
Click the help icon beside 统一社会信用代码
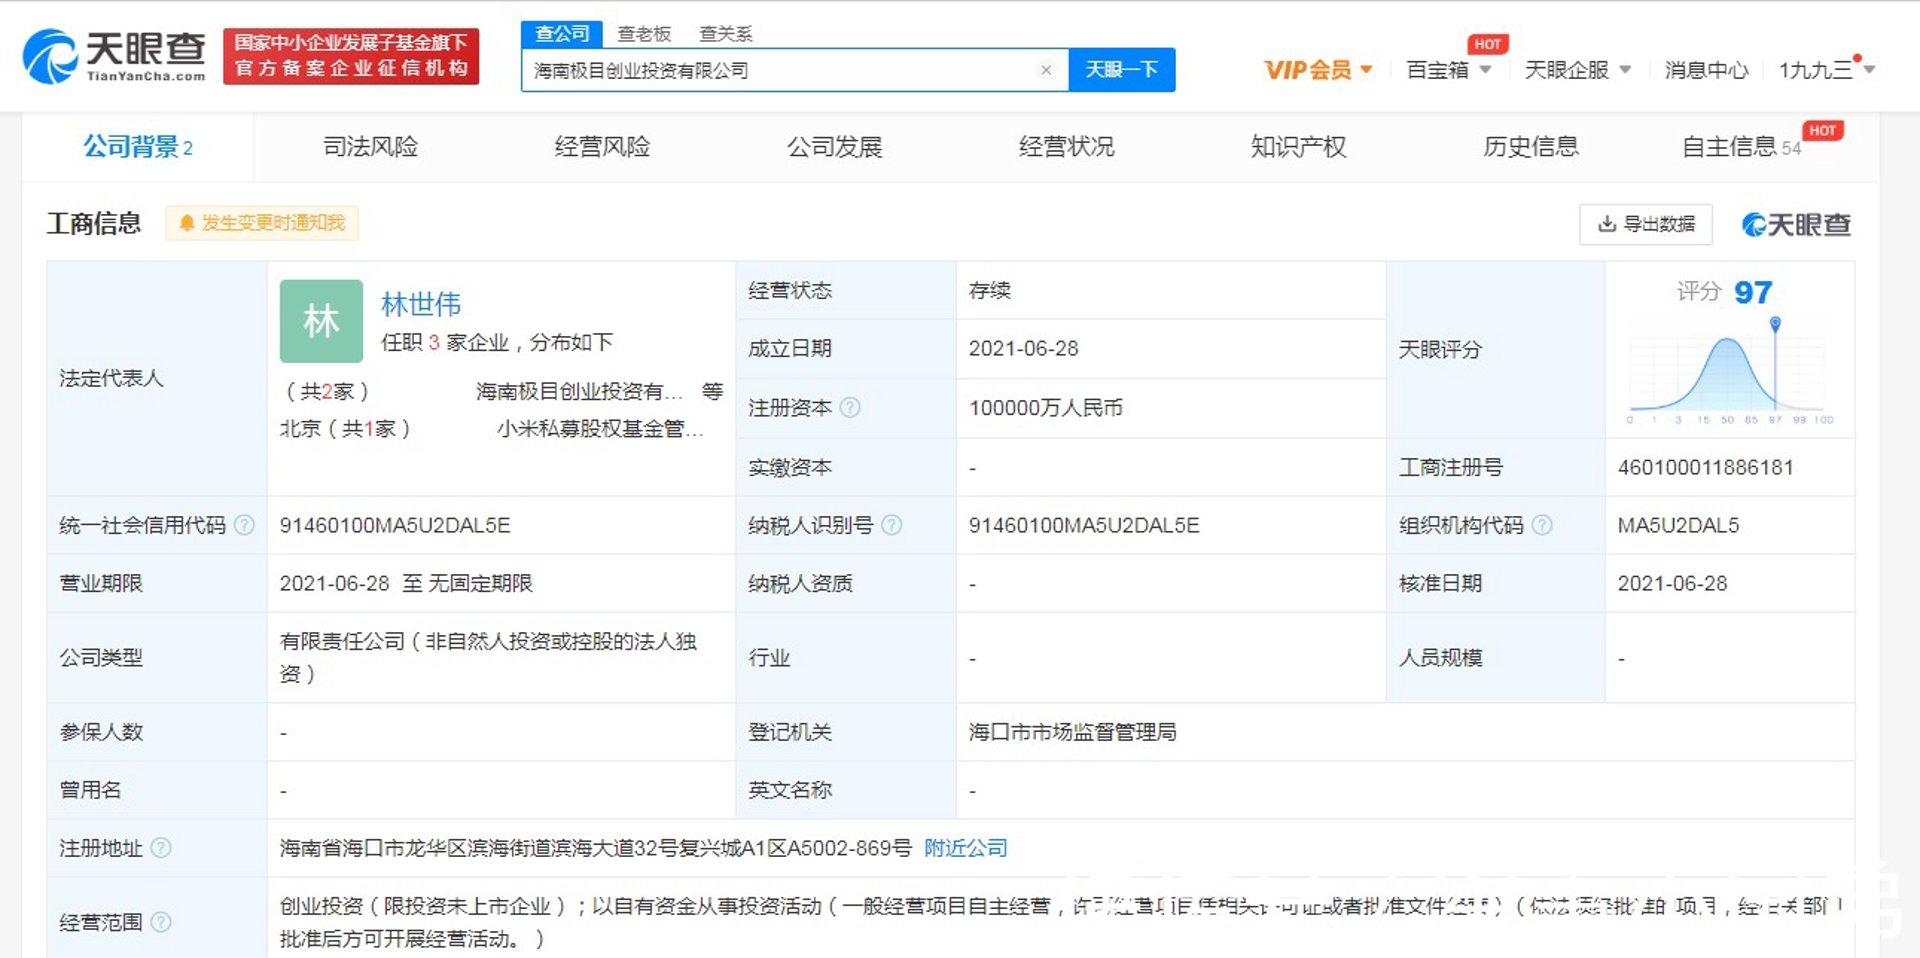[x=244, y=525]
